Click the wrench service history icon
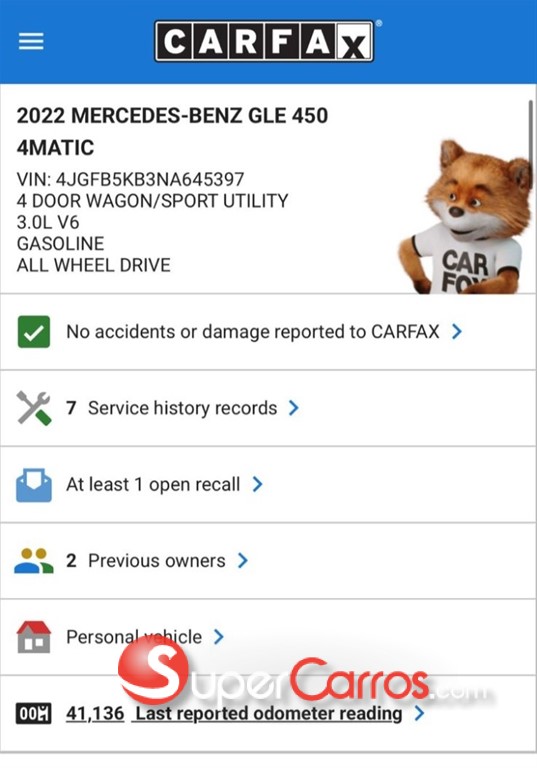Viewport: 537px width, 768px height. (x=34, y=408)
